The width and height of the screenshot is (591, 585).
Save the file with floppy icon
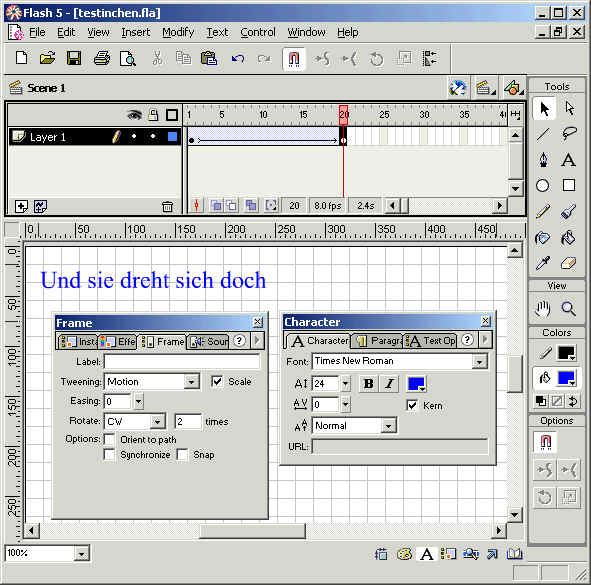(74, 58)
